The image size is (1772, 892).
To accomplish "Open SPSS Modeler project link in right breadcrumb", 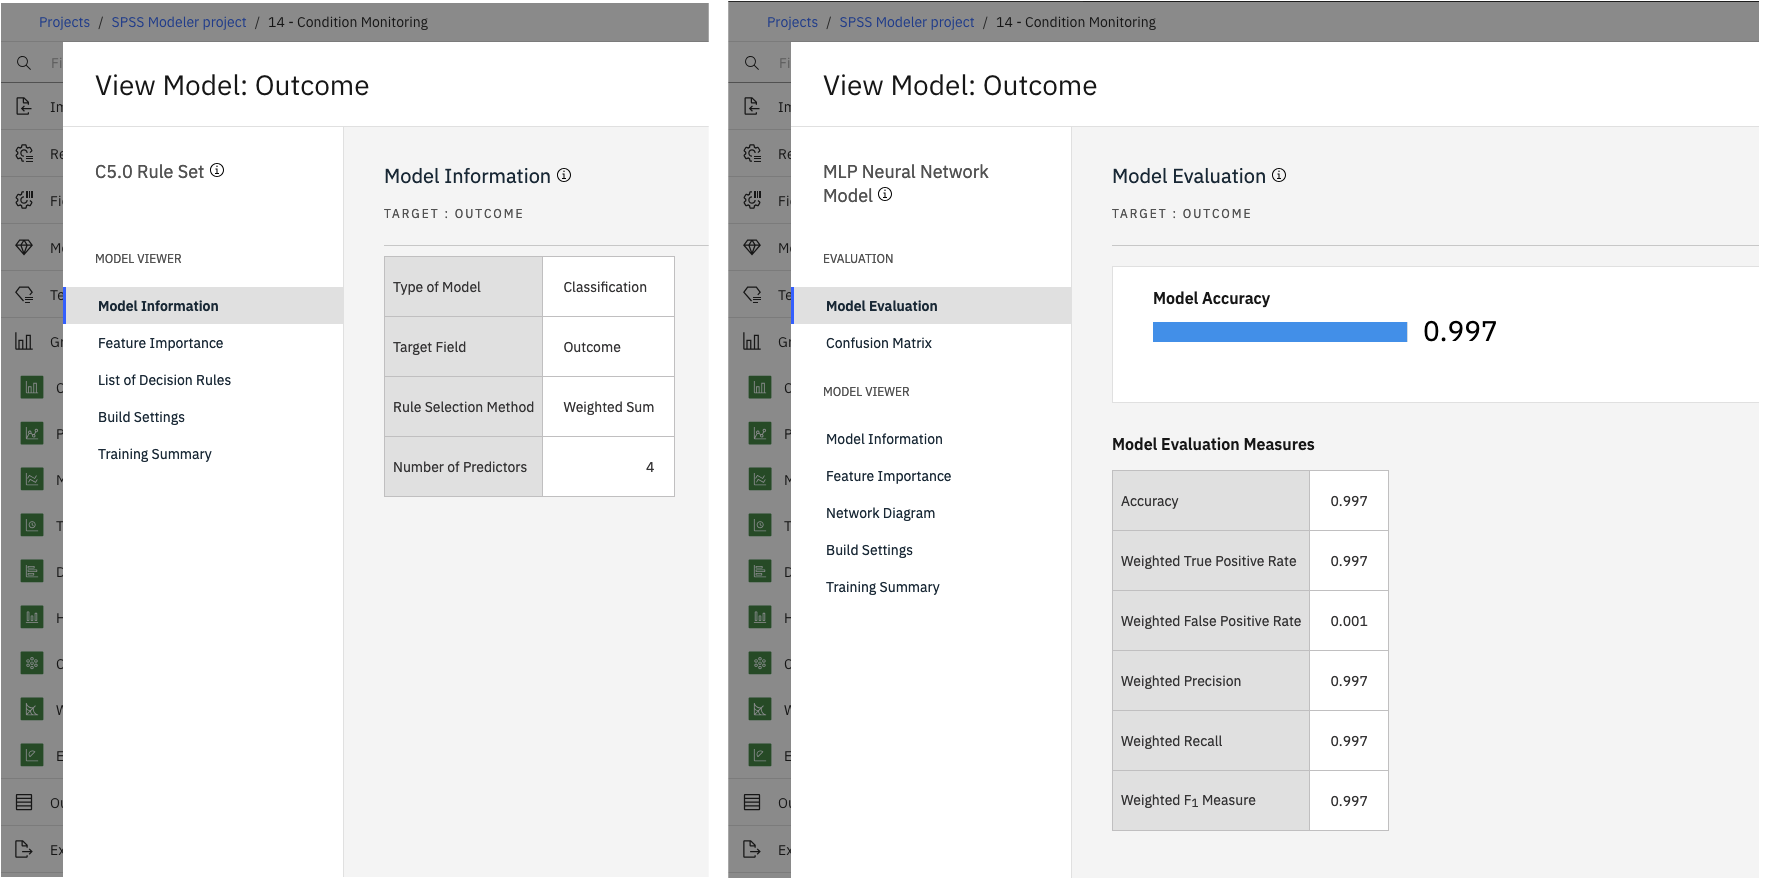I will click(x=906, y=22).
